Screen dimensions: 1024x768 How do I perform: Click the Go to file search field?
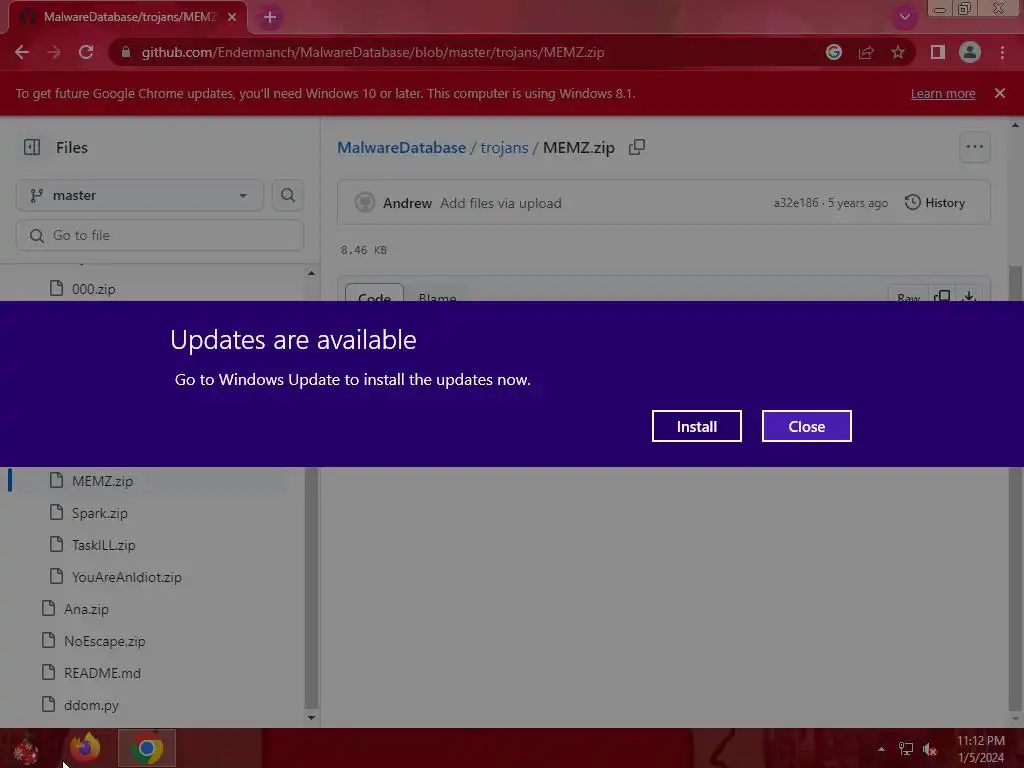(x=160, y=235)
